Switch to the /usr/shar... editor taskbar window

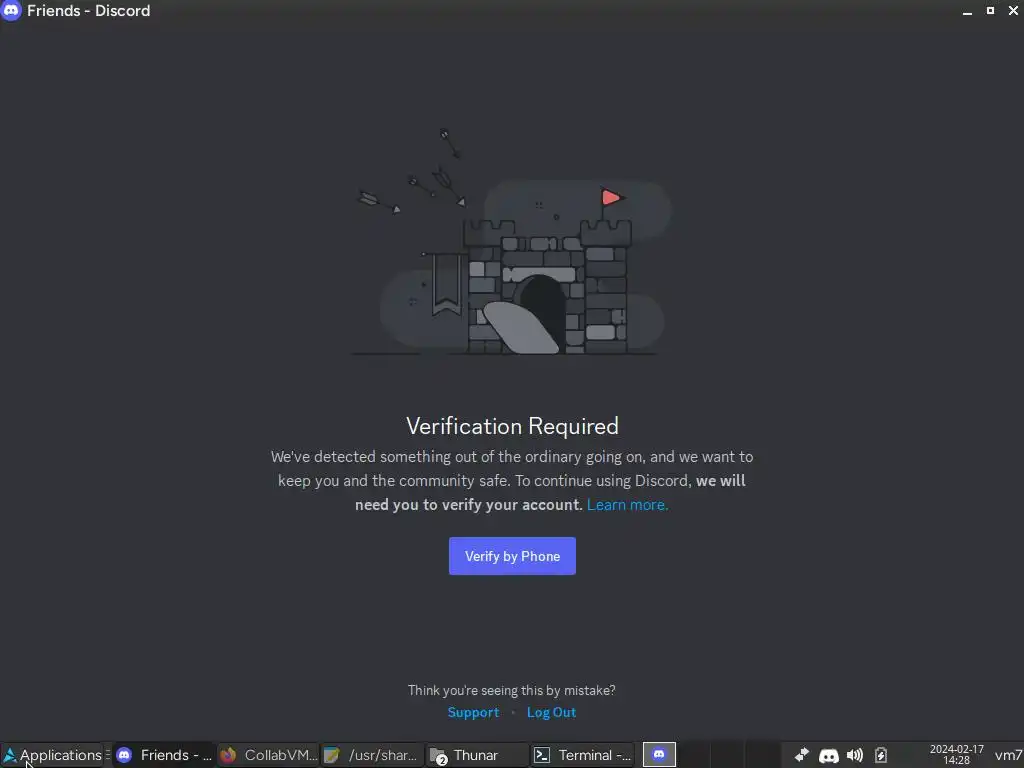point(372,755)
